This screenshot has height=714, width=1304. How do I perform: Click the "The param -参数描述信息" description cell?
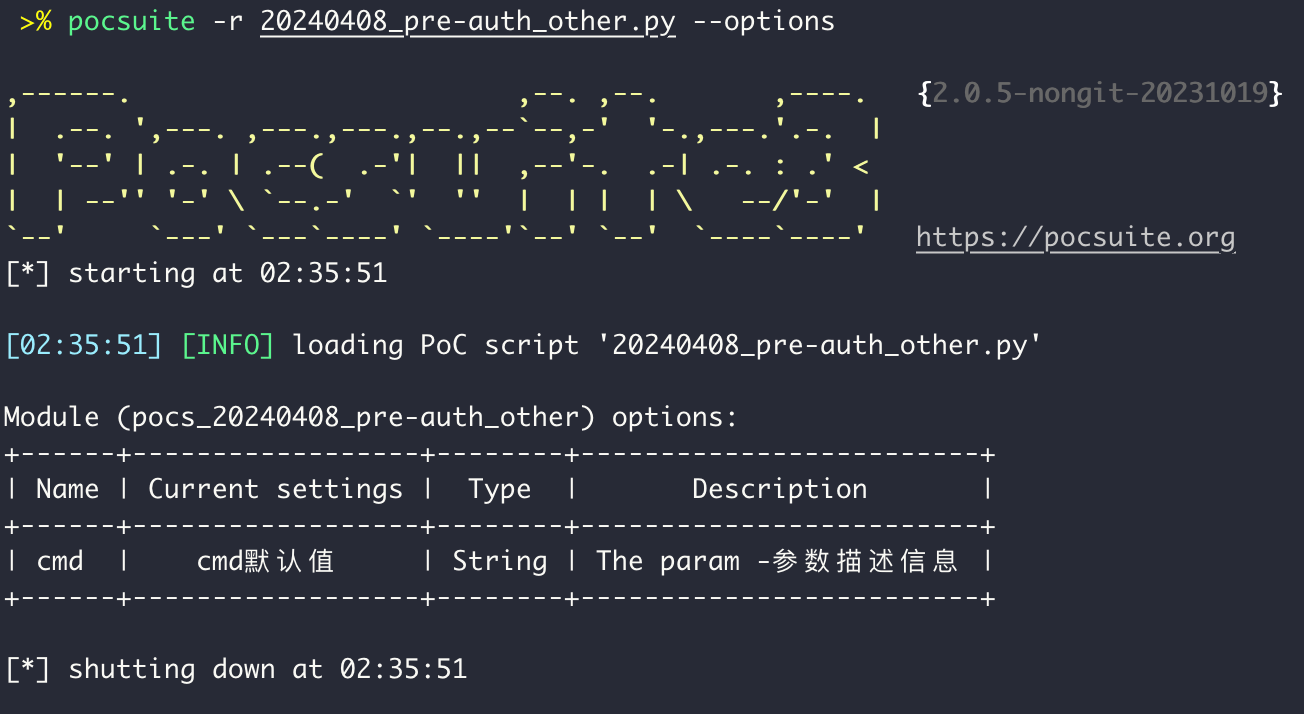pyautogui.click(x=777, y=561)
